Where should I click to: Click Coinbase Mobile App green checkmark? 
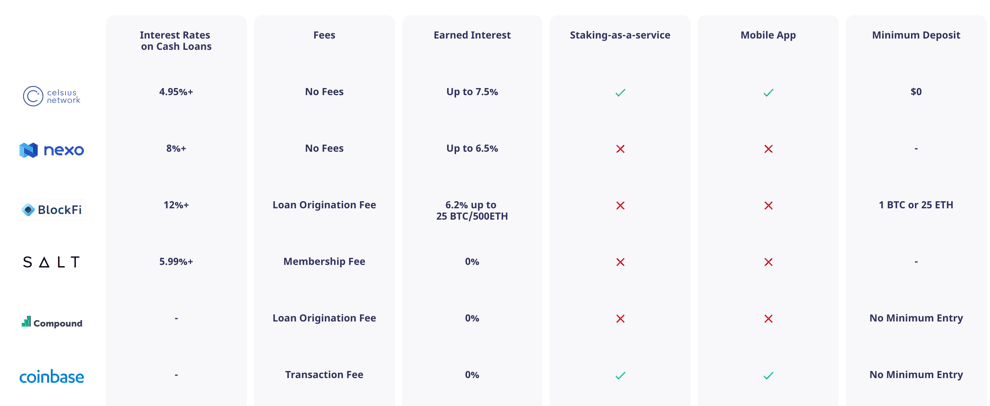pyautogui.click(x=768, y=375)
